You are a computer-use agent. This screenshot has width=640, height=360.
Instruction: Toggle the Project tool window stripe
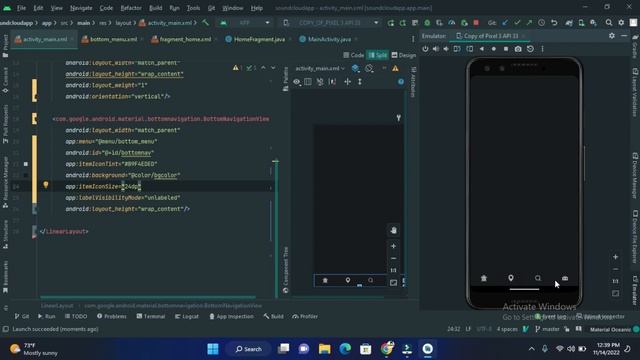pyautogui.click(x=5, y=45)
